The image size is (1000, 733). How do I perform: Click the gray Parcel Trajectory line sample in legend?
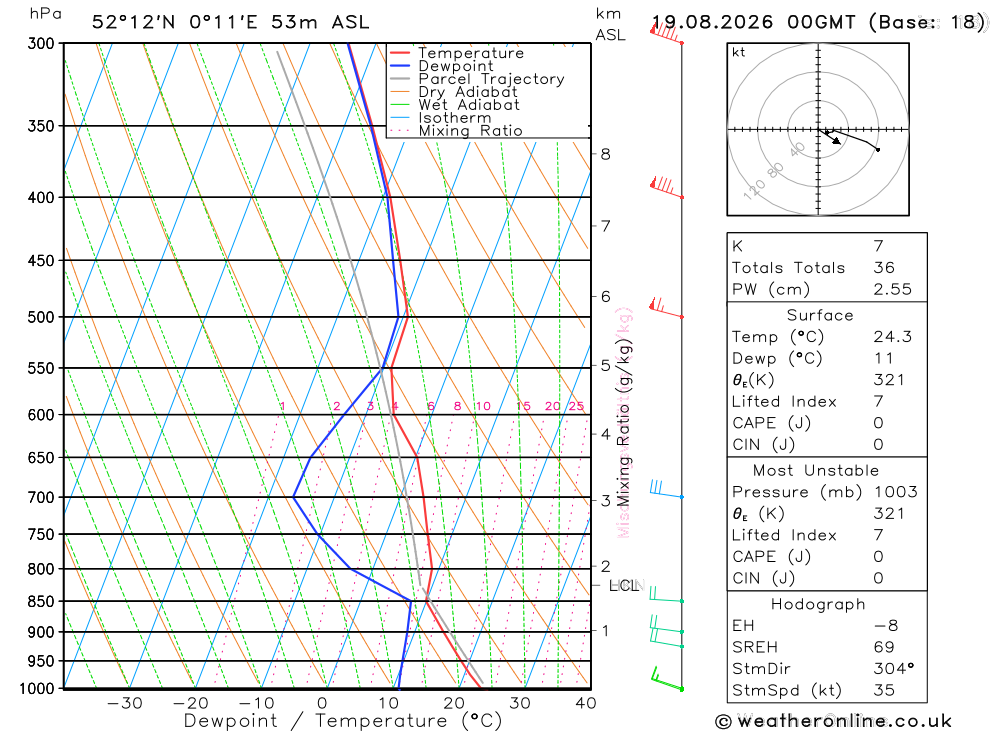tap(400, 79)
